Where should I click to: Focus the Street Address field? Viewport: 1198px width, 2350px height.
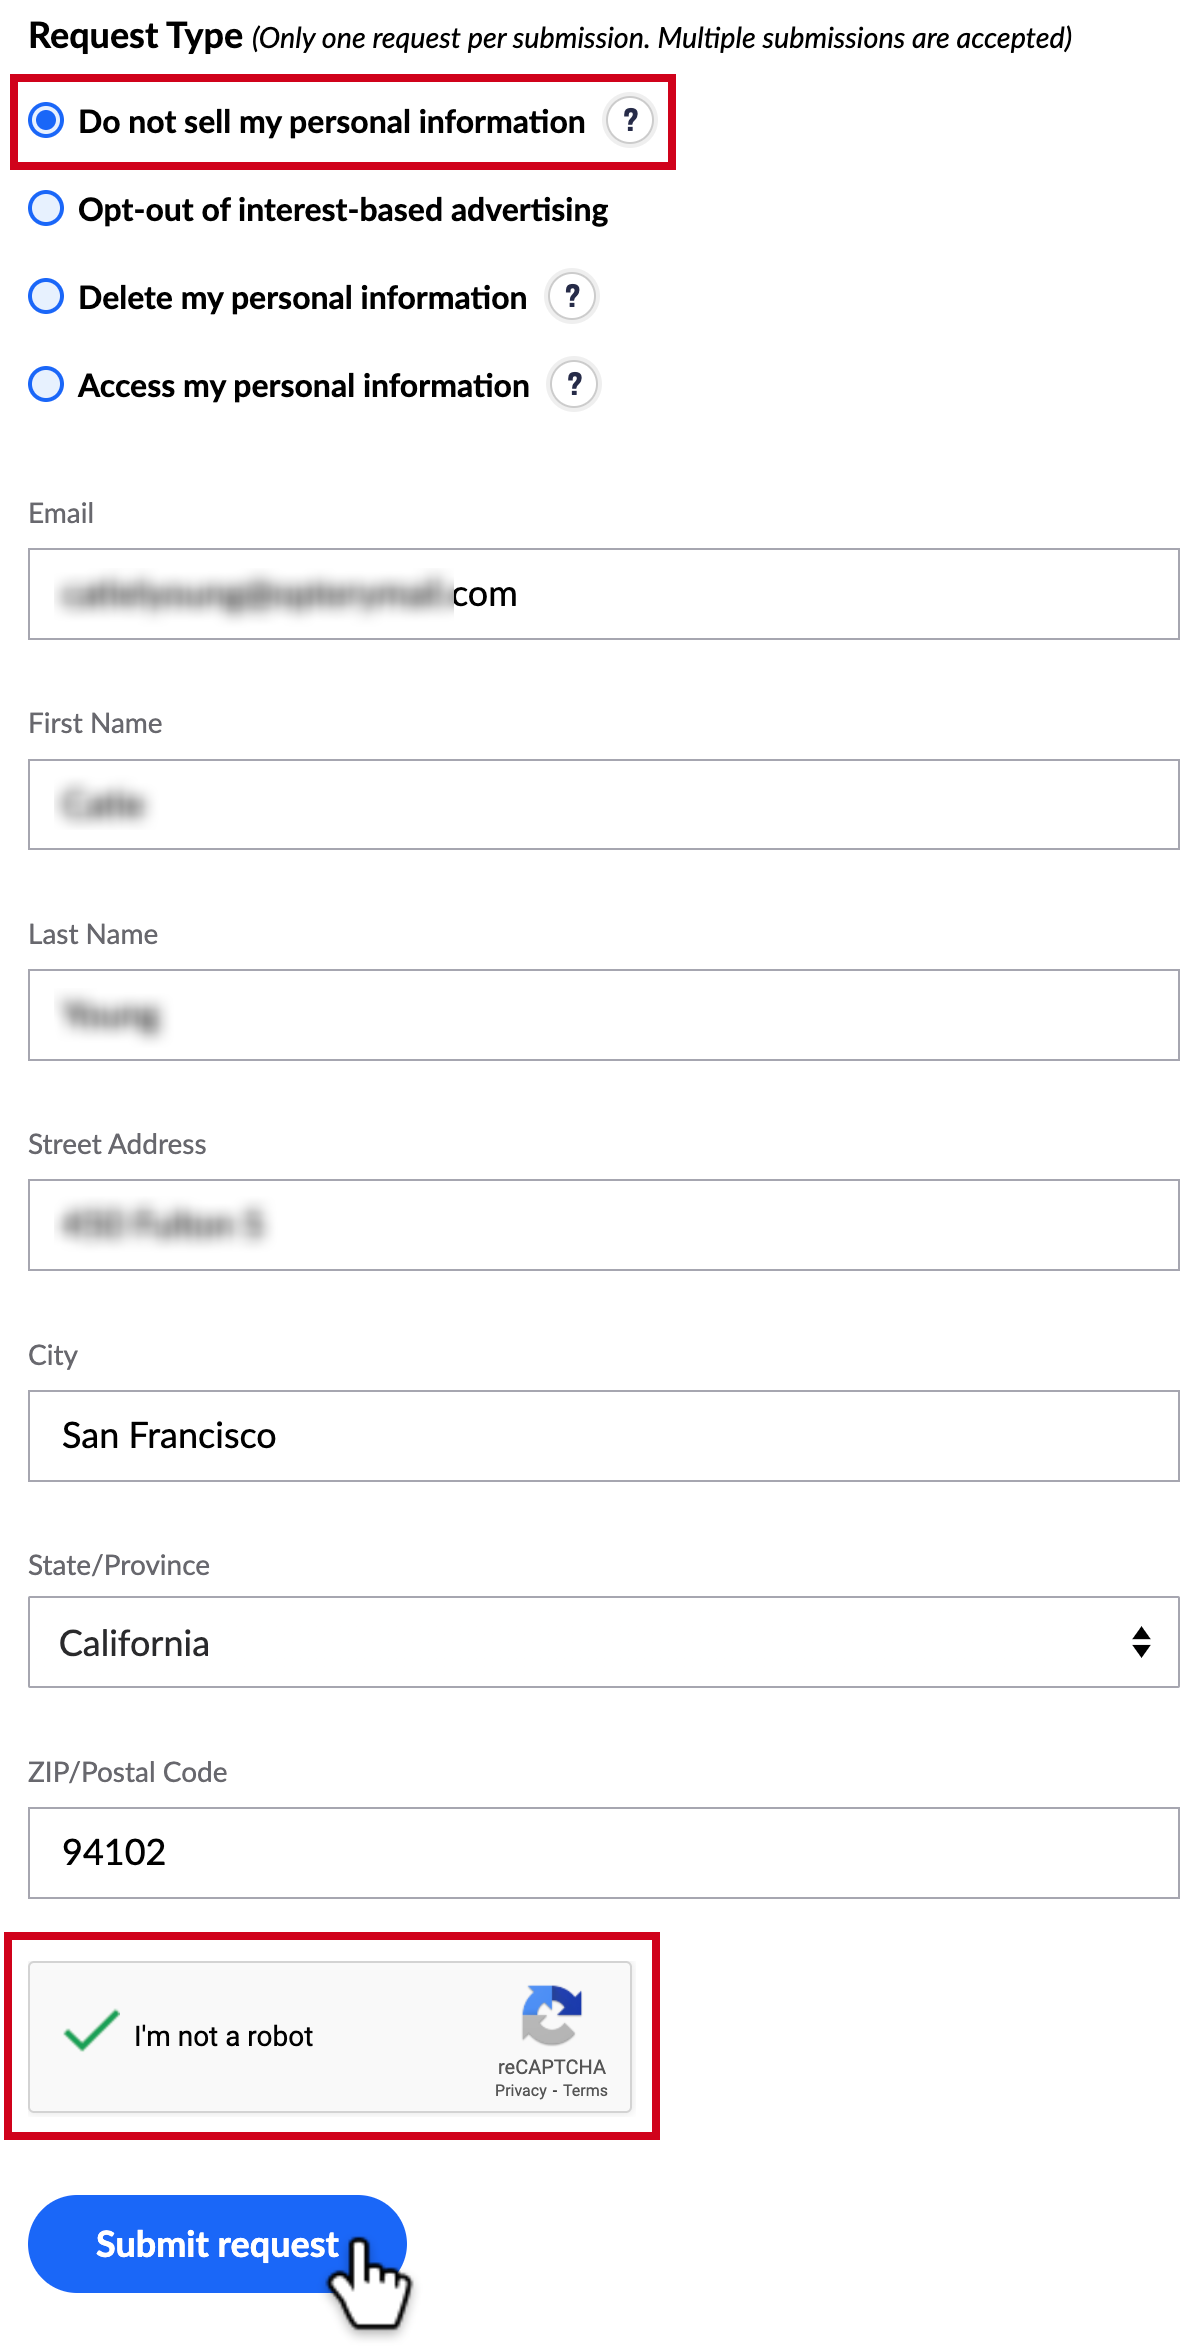(604, 1225)
